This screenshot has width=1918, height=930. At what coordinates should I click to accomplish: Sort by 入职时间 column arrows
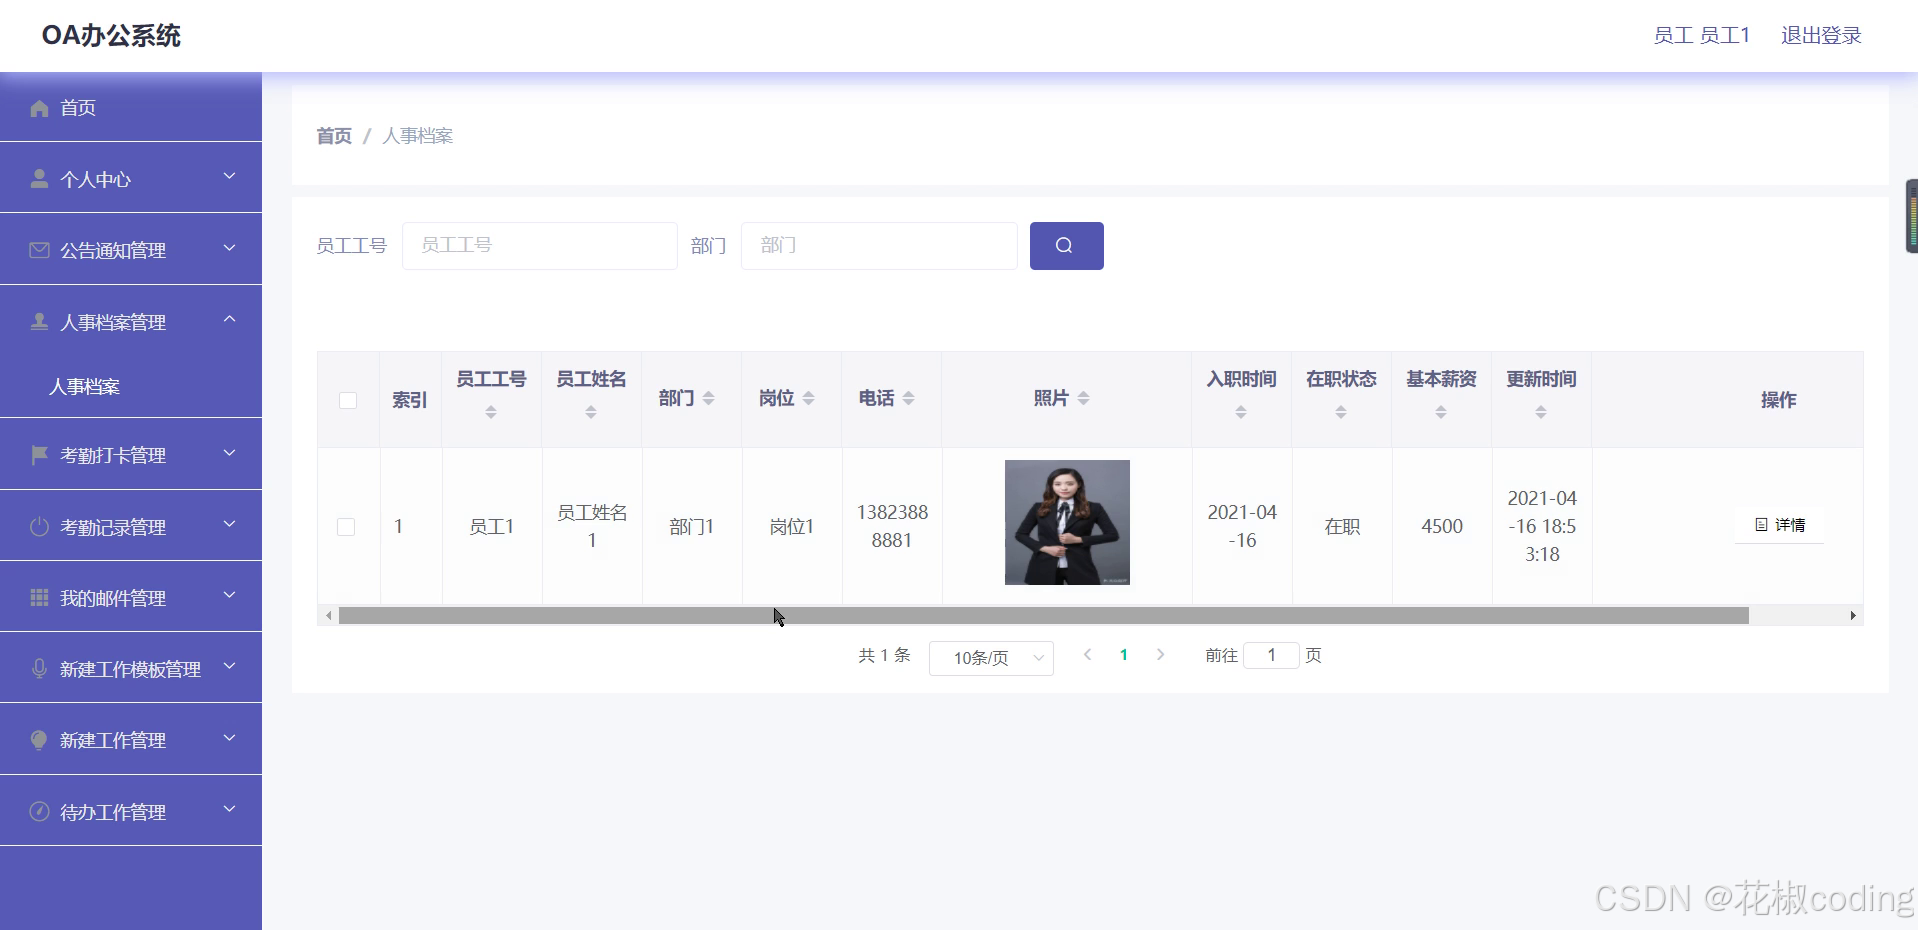(1241, 412)
